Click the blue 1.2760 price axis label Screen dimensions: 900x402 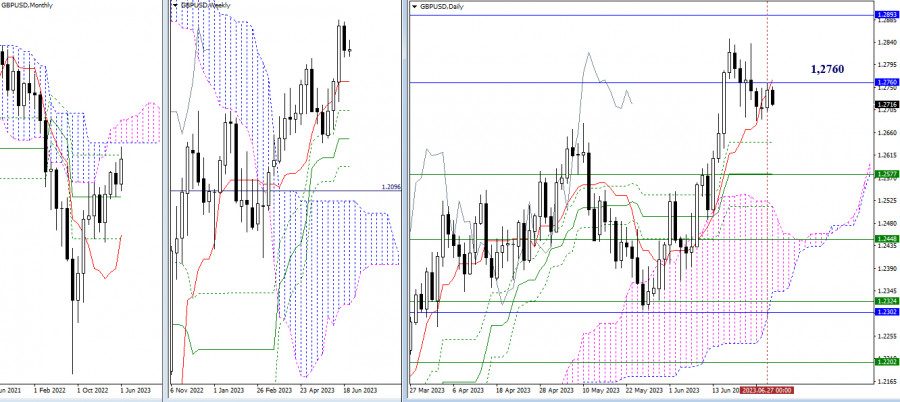887,82
